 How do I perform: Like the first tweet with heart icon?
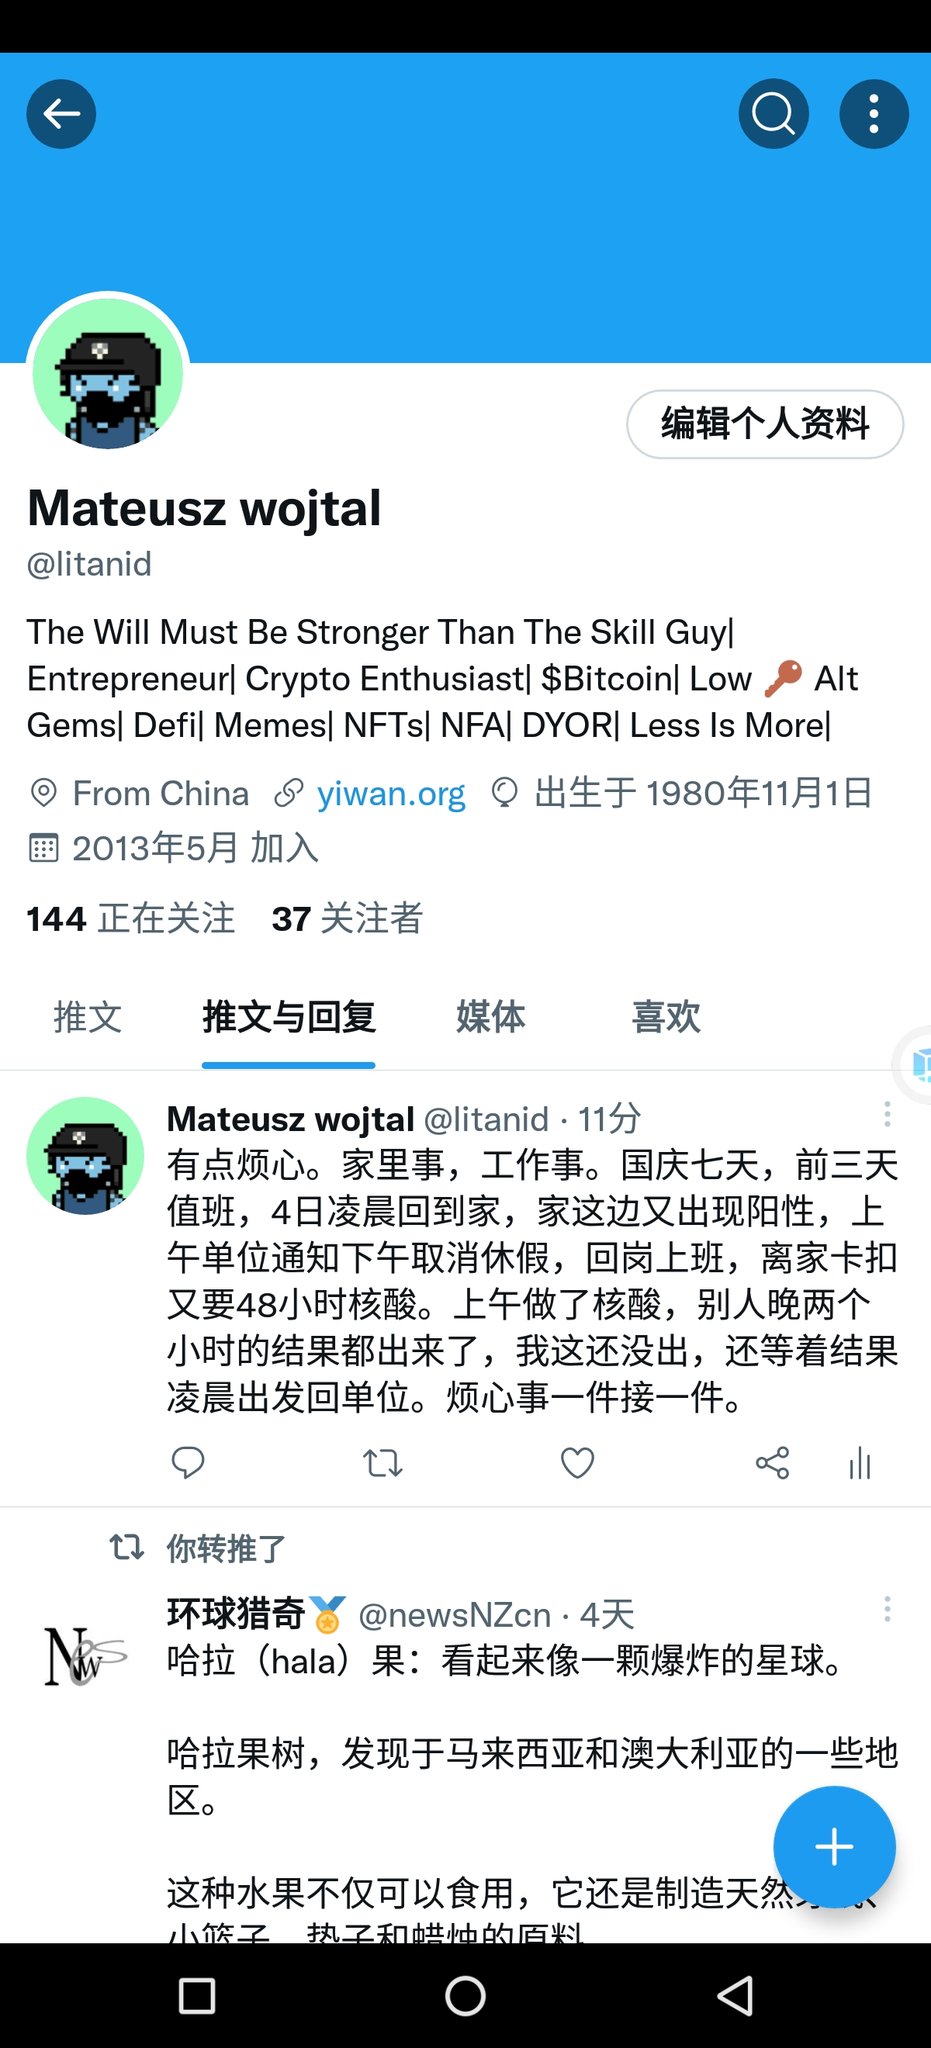(577, 1463)
